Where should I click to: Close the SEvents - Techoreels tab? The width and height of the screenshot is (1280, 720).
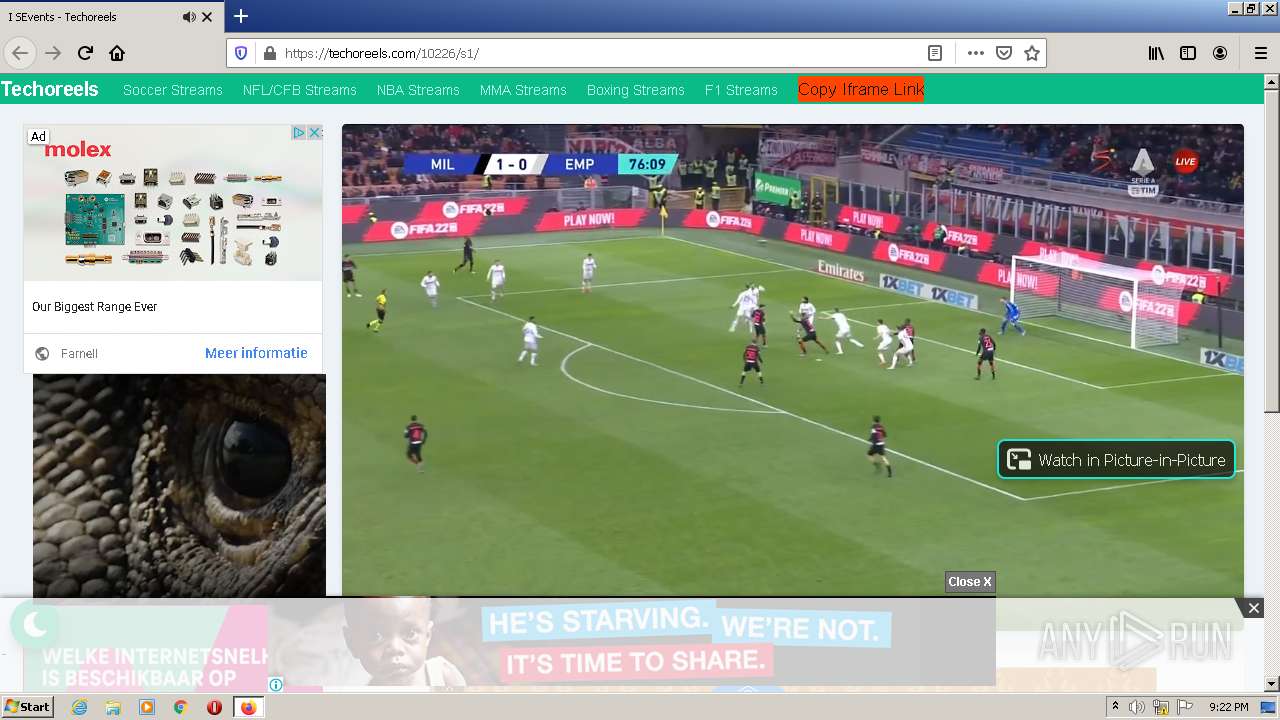(x=207, y=16)
